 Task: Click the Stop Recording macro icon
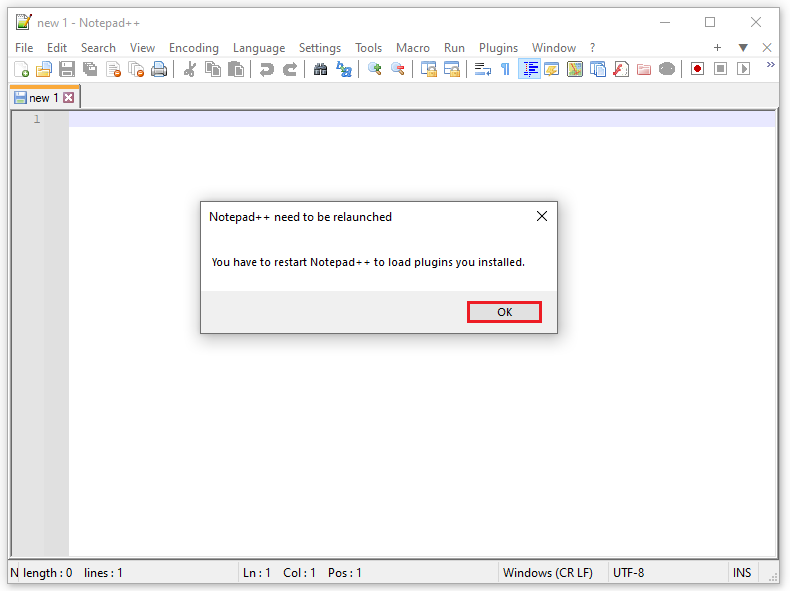click(720, 69)
